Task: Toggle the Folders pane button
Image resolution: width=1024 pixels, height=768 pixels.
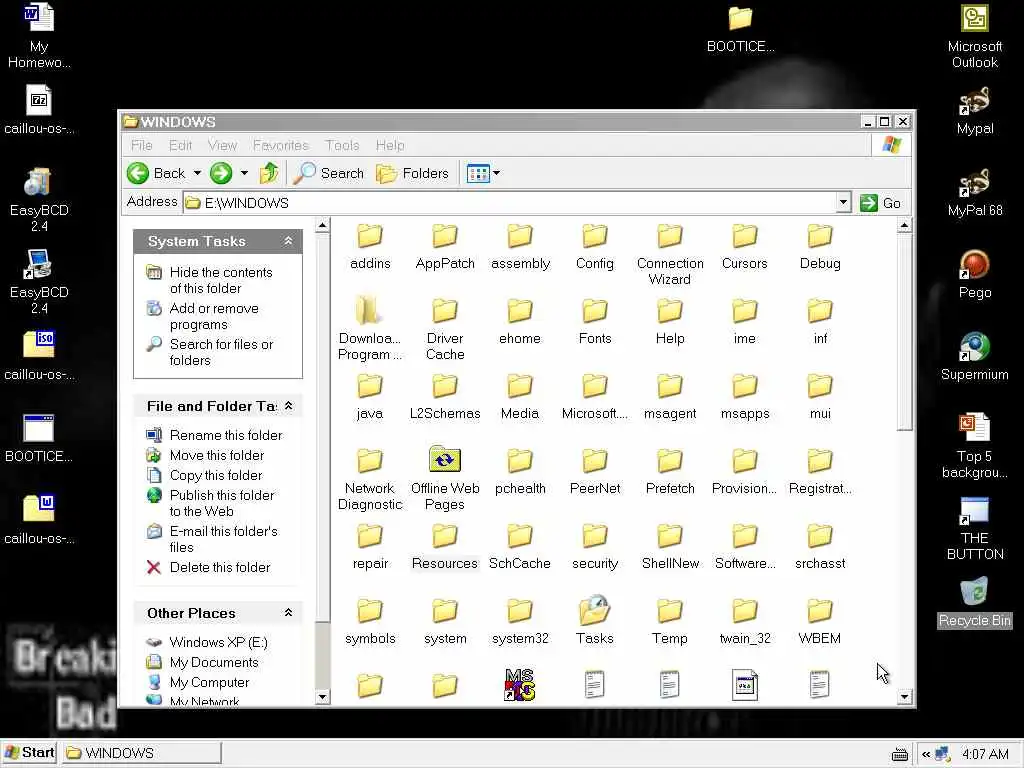Action: point(413,173)
